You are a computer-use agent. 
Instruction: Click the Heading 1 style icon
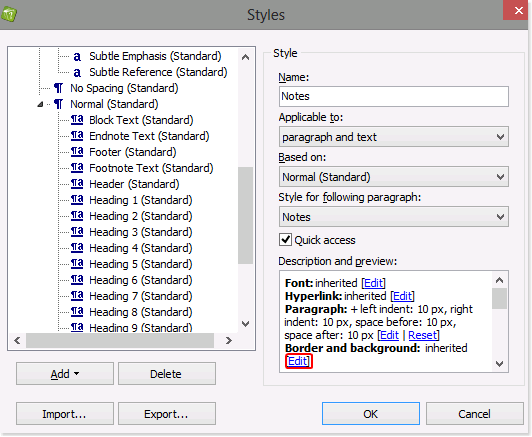[x=77, y=200]
